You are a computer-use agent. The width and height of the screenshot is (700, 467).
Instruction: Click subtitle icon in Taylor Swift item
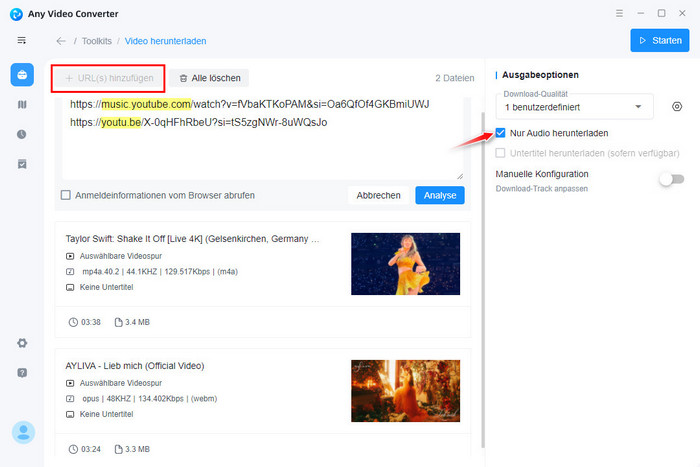[x=70, y=287]
